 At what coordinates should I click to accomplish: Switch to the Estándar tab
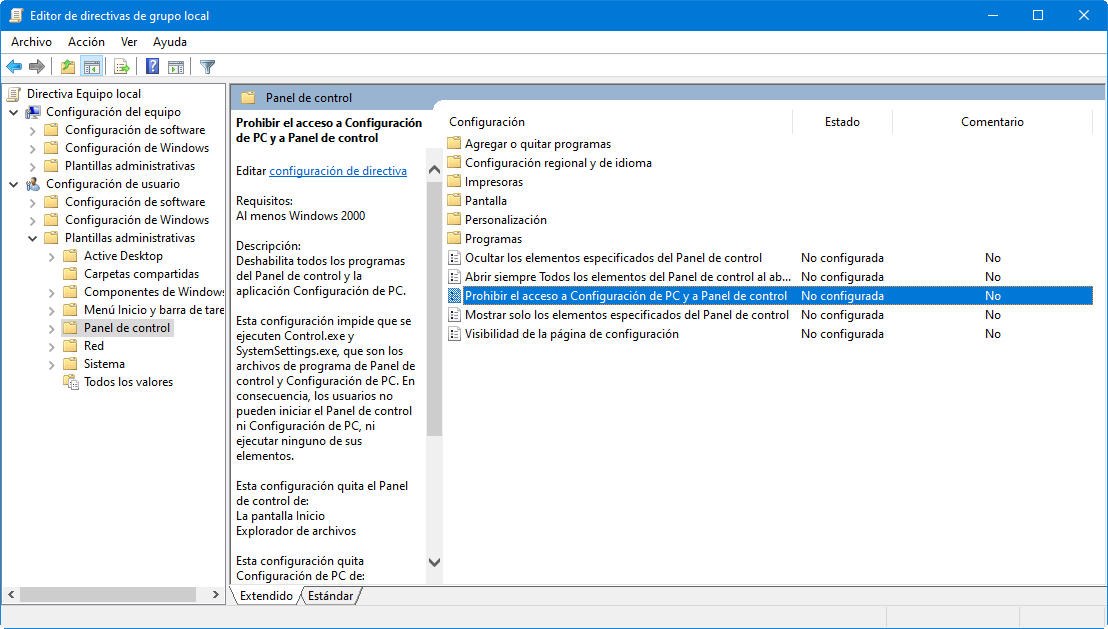[x=331, y=596]
